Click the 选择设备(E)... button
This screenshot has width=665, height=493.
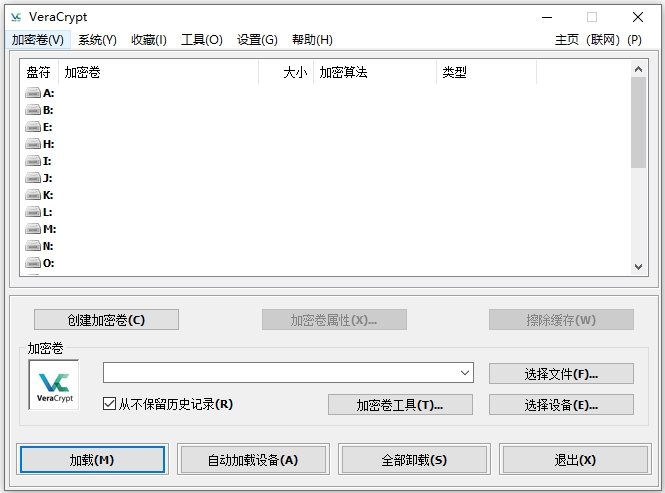tap(561, 405)
